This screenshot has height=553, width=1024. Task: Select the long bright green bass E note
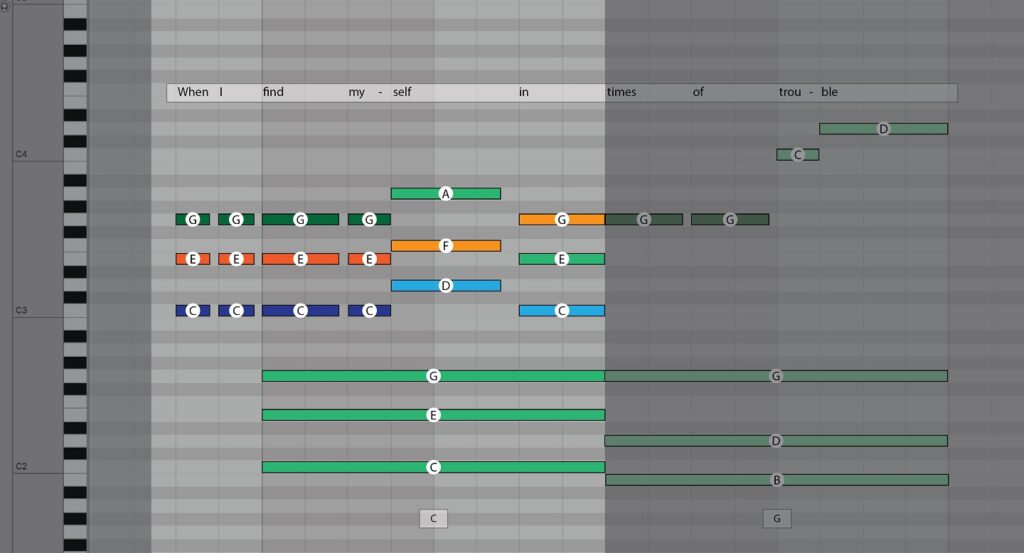point(433,415)
